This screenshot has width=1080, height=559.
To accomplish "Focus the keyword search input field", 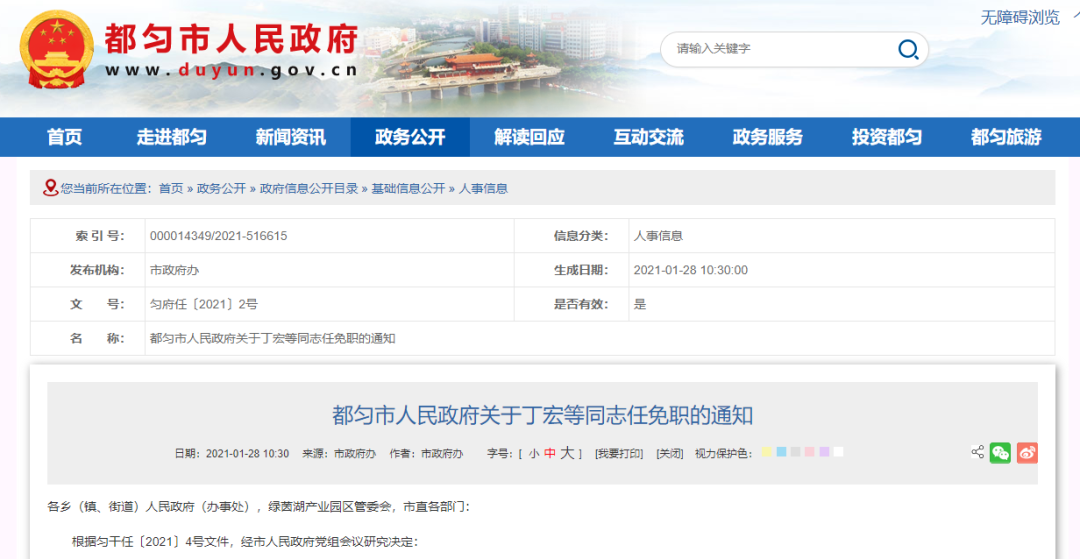I will pyautogui.click(x=782, y=49).
